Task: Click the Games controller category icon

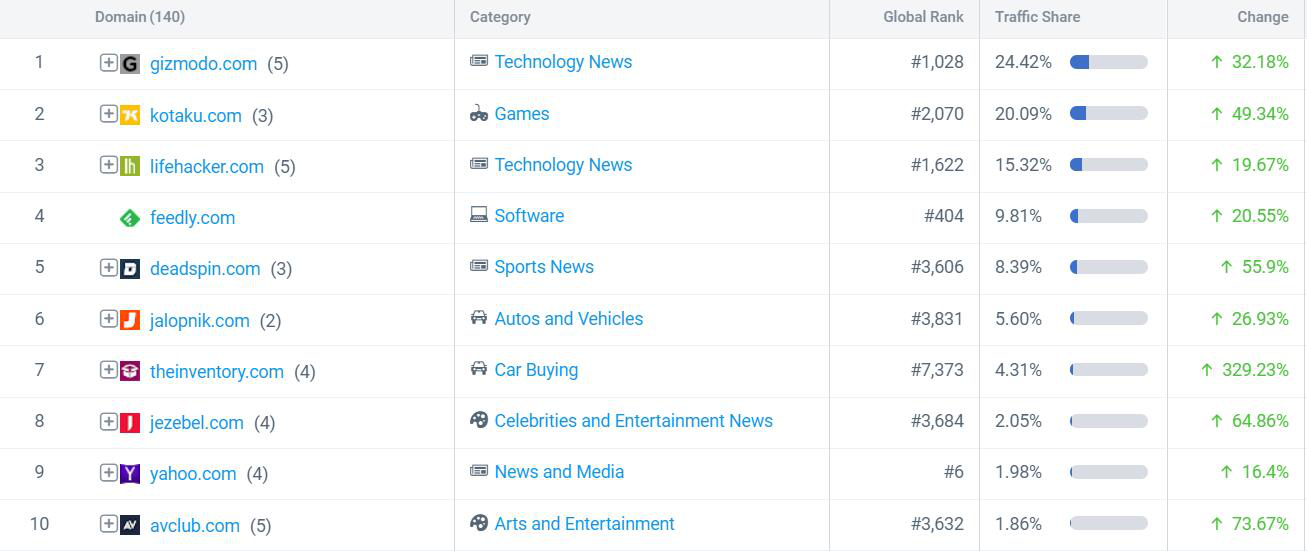Action: pyautogui.click(x=479, y=114)
